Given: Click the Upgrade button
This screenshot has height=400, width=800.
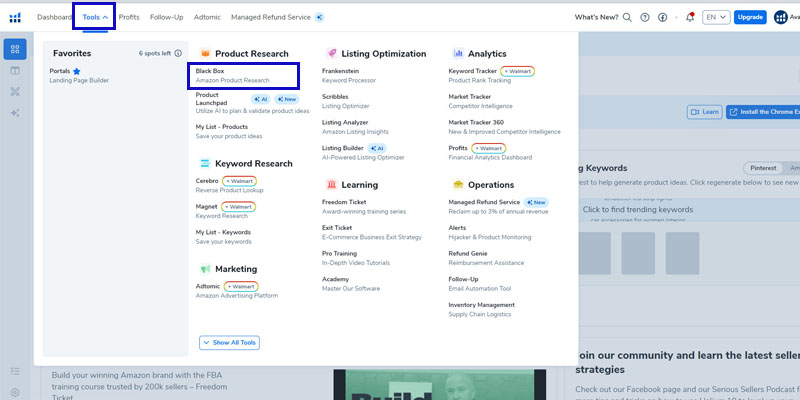Looking at the screenshot, I should (x=751, y=17).
